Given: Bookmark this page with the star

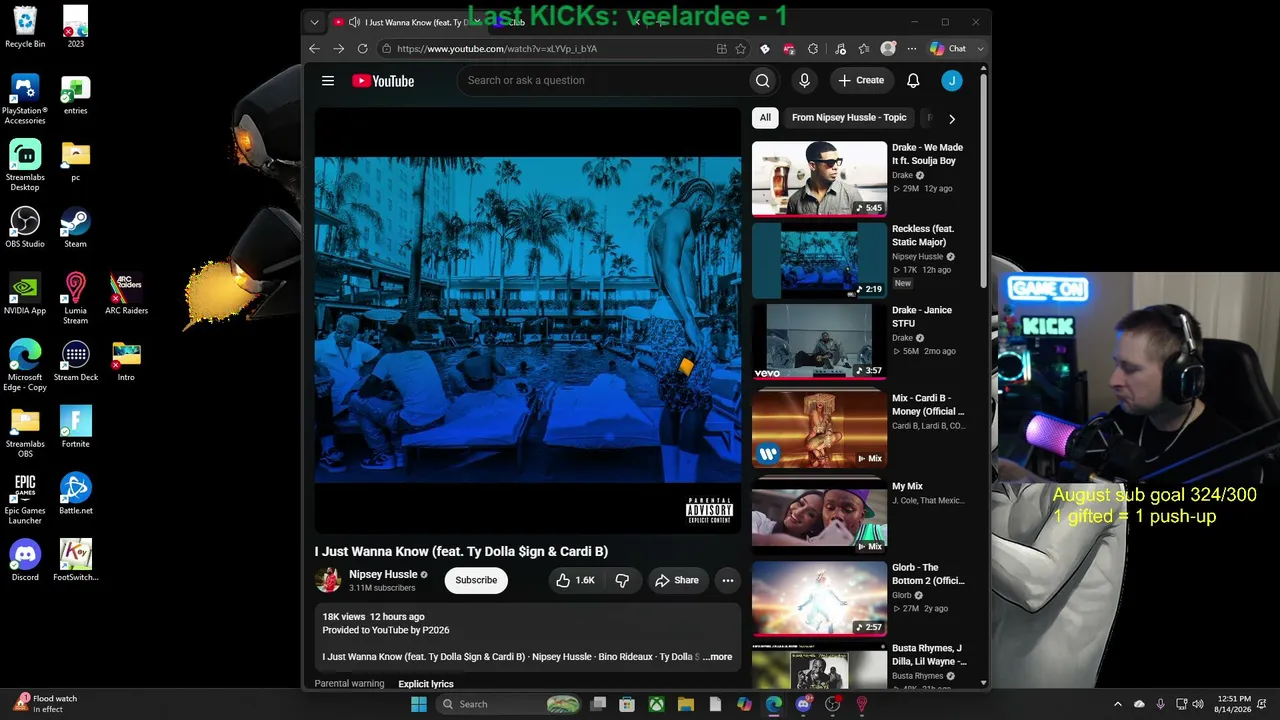Looking at the screenshot, I should 741,48.
